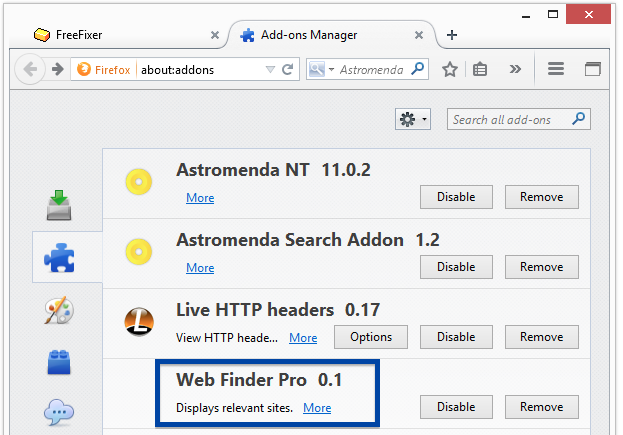Select the Add-ons Manager tab
Viewport: 623px width, 435px height.
pyautogui.click(x=332, y=35)
